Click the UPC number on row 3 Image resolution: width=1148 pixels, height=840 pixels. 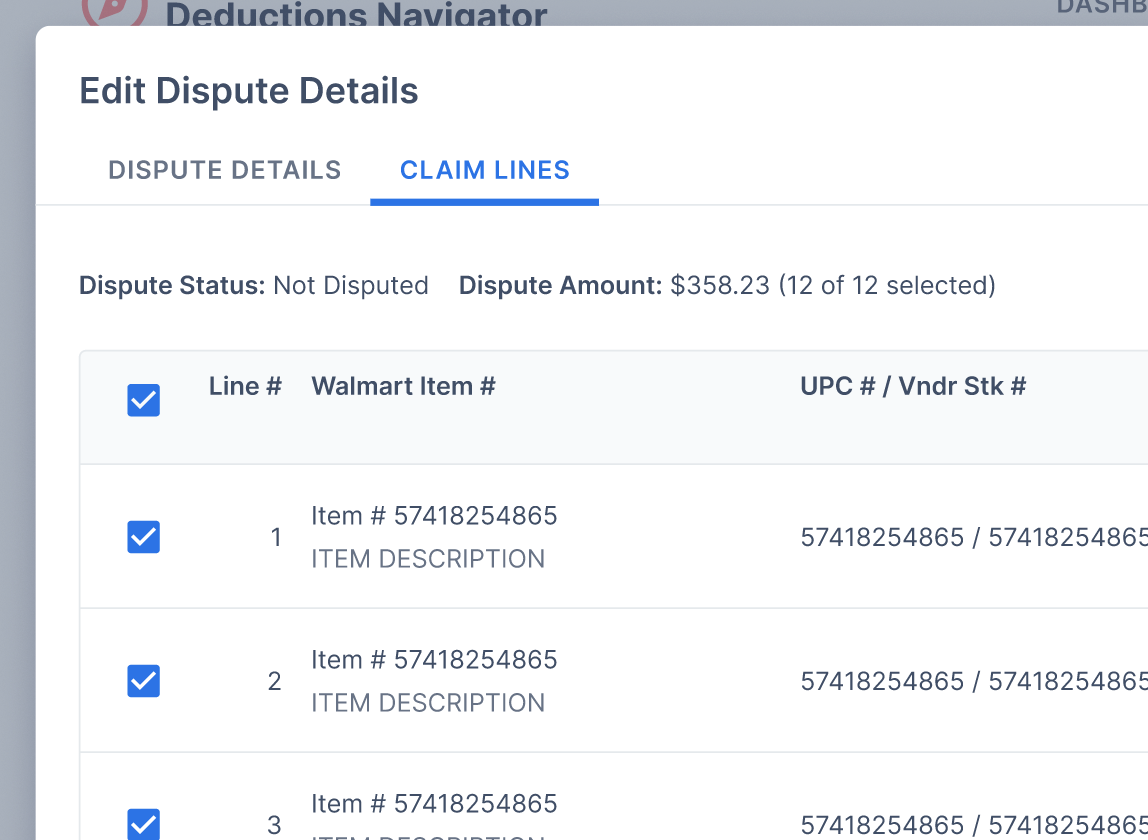pyautogui.click(x=972, y=825)
